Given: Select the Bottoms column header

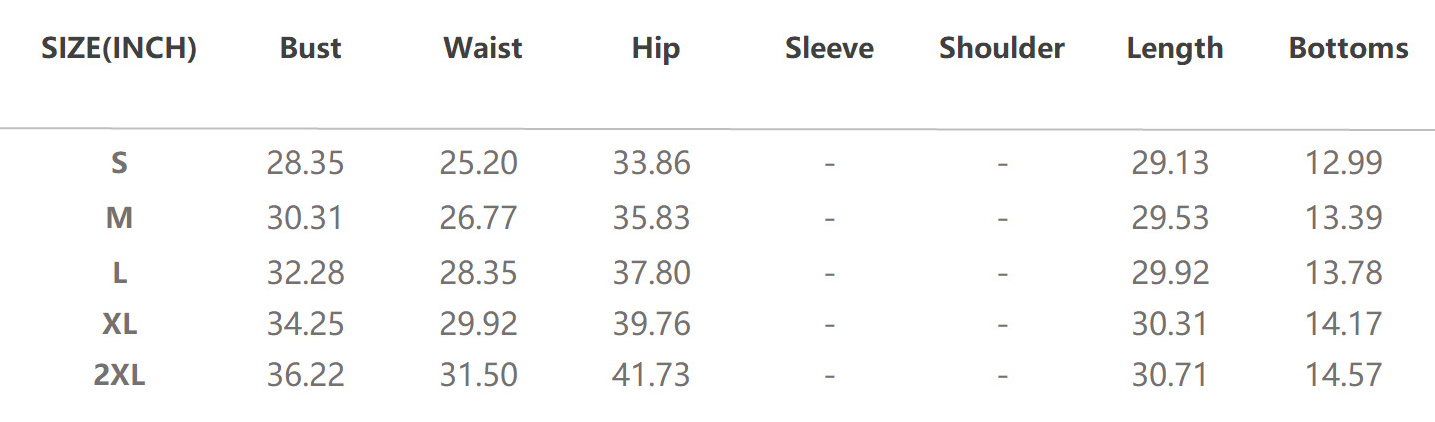Looking at the screenshot, I should (1348, 48).
